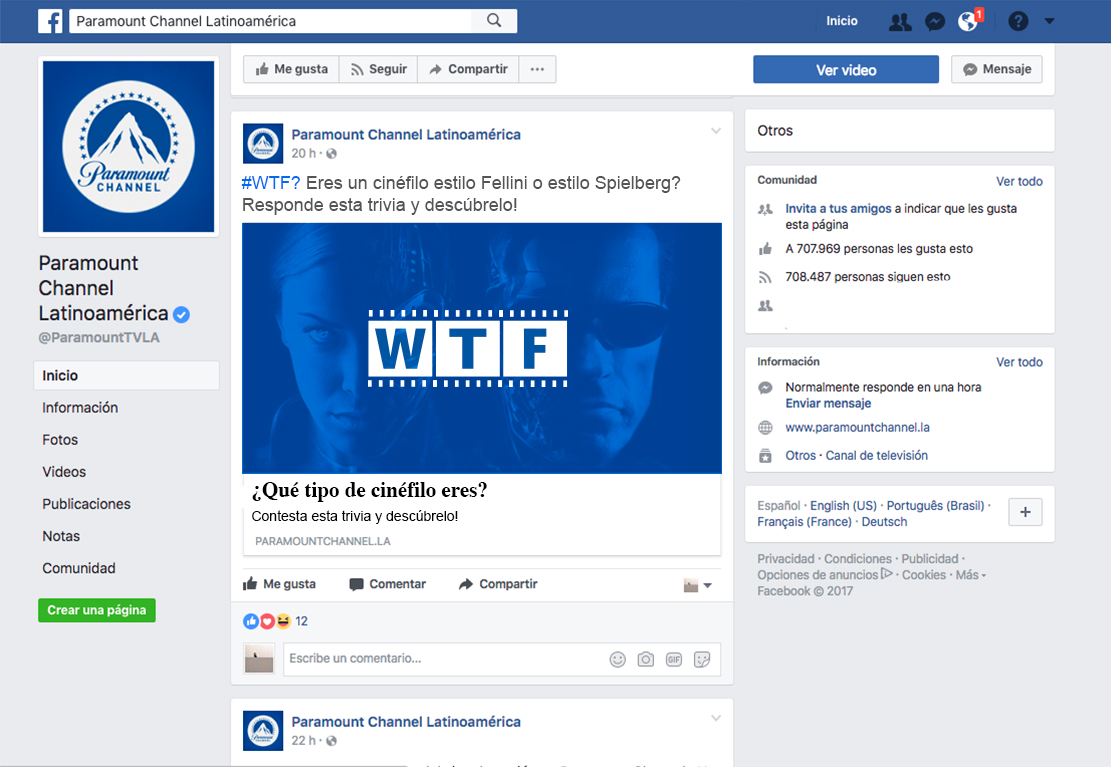Open the help question mark icon
This screenshot has height=767, width=1111.
coord(1018,21)
